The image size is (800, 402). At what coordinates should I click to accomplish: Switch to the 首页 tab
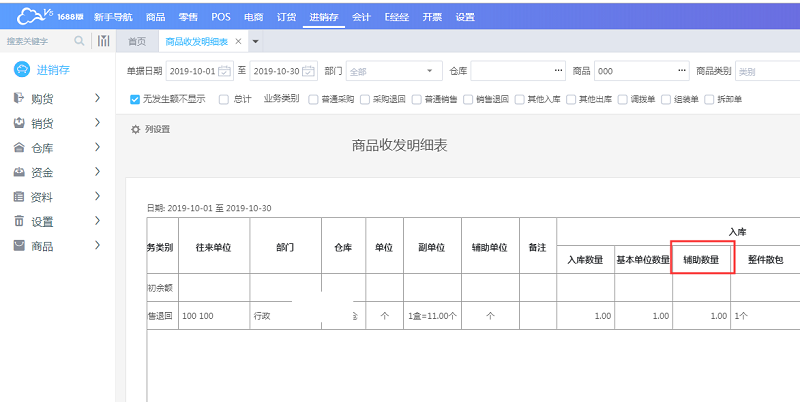136,41
